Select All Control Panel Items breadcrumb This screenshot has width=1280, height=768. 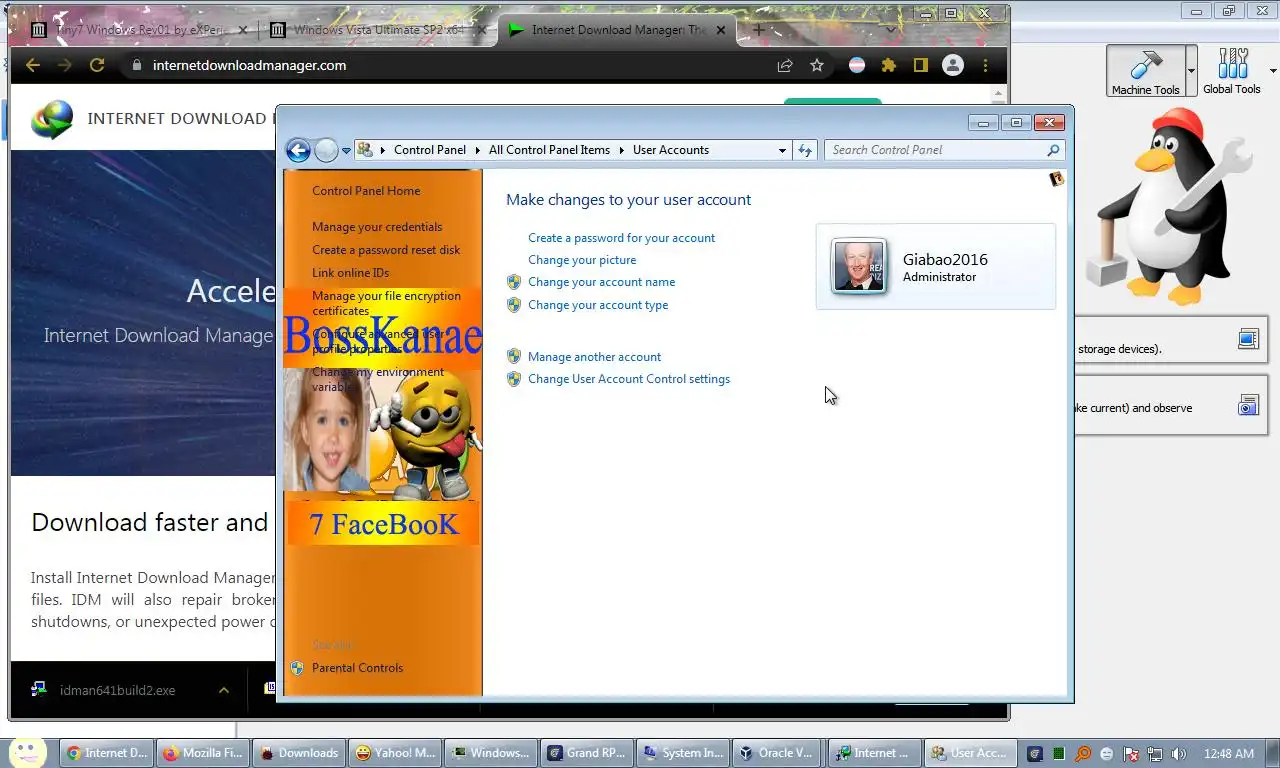(549, 150)
